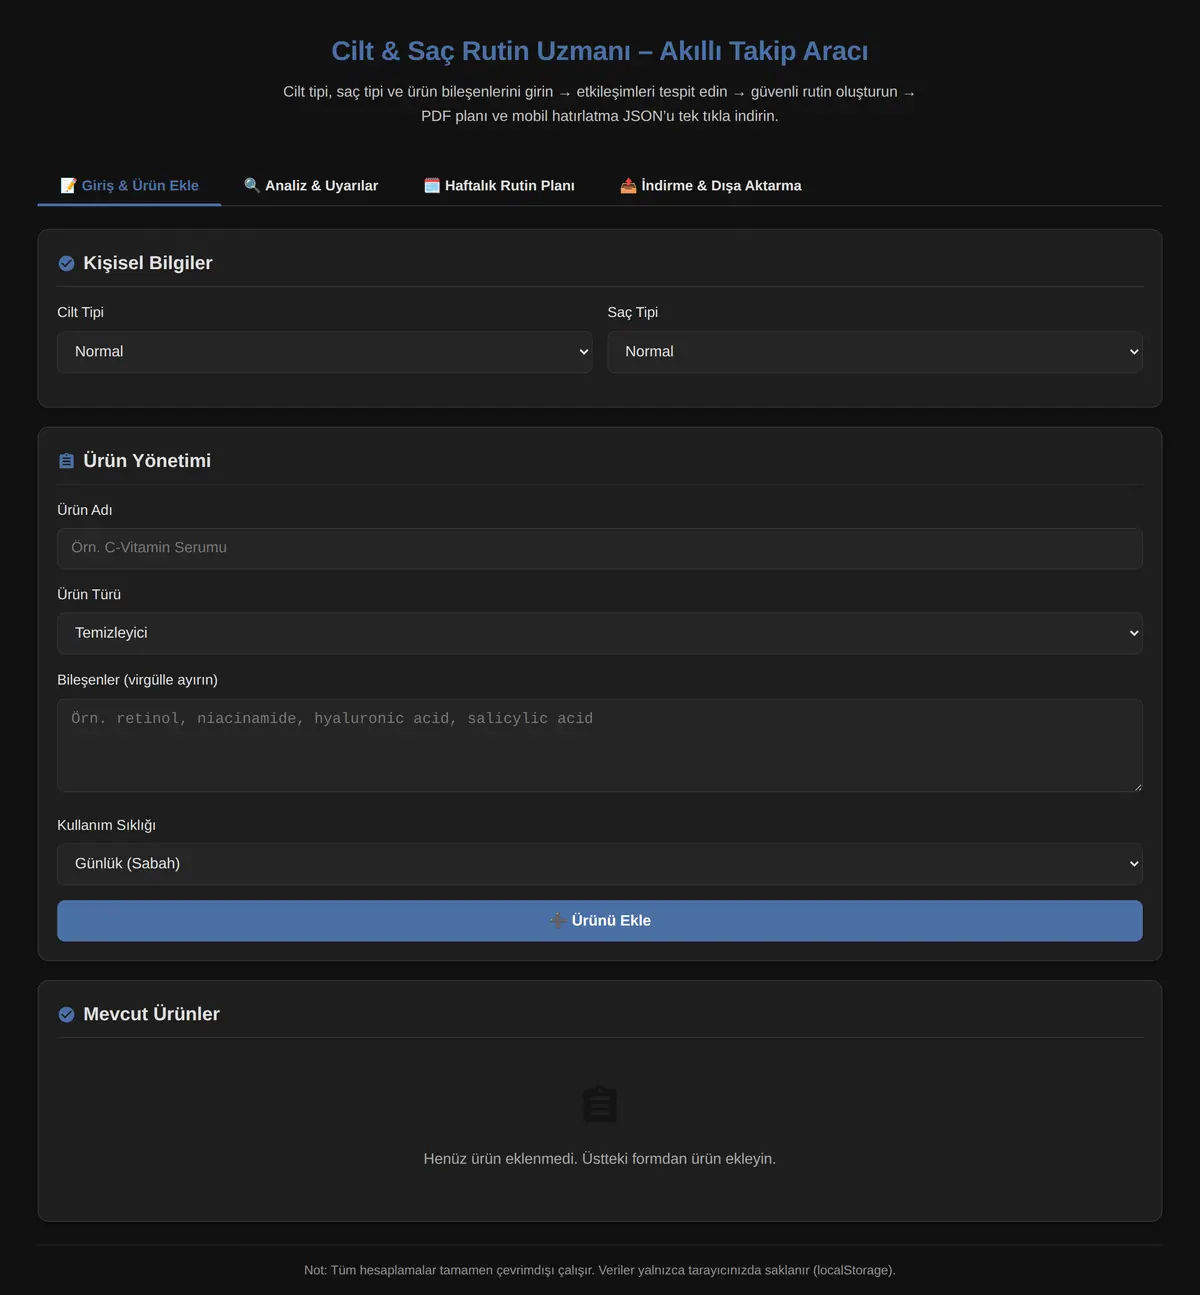Click the subtitle describing the PDF plan download
1200x1295 pixels.
(x=600, y=104)
